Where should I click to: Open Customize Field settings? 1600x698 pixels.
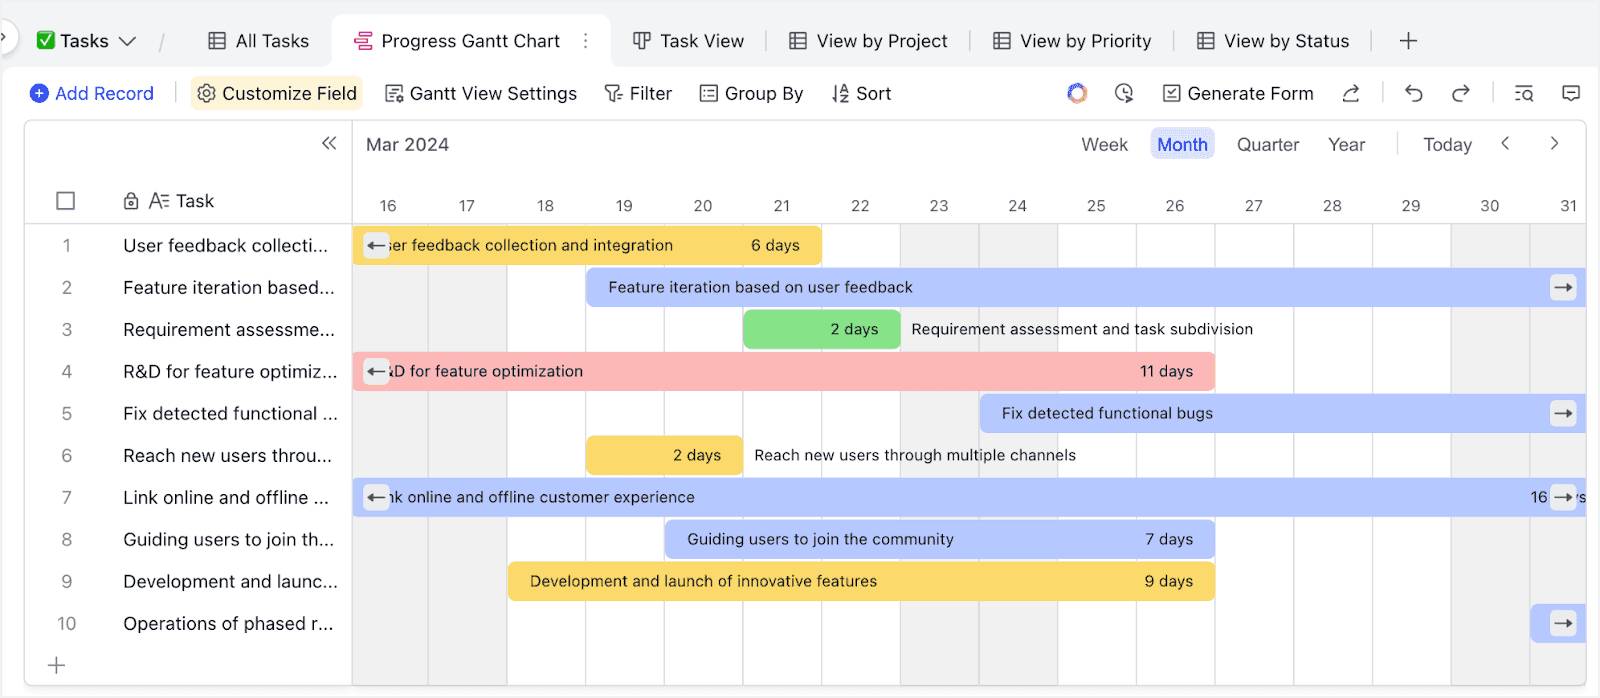click(x=277, y=93)
